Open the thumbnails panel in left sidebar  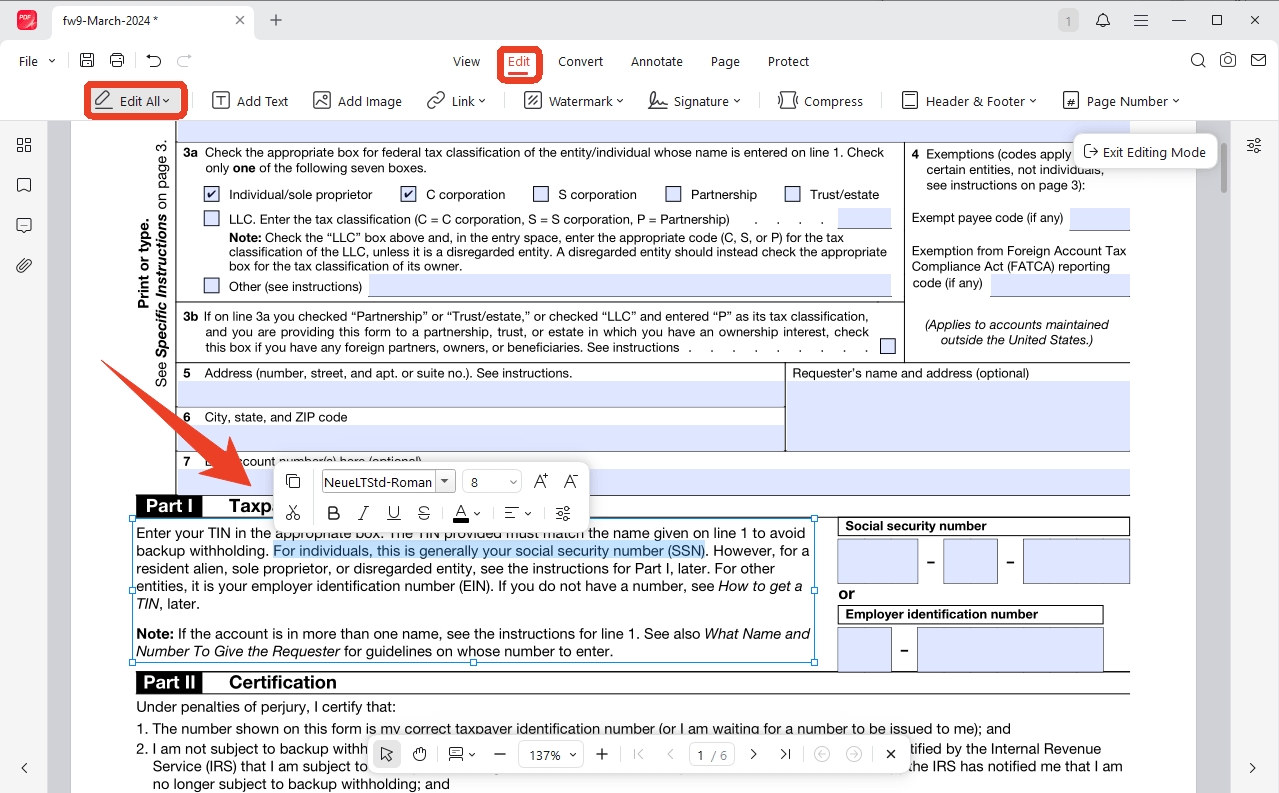click(x=24, y=145)
